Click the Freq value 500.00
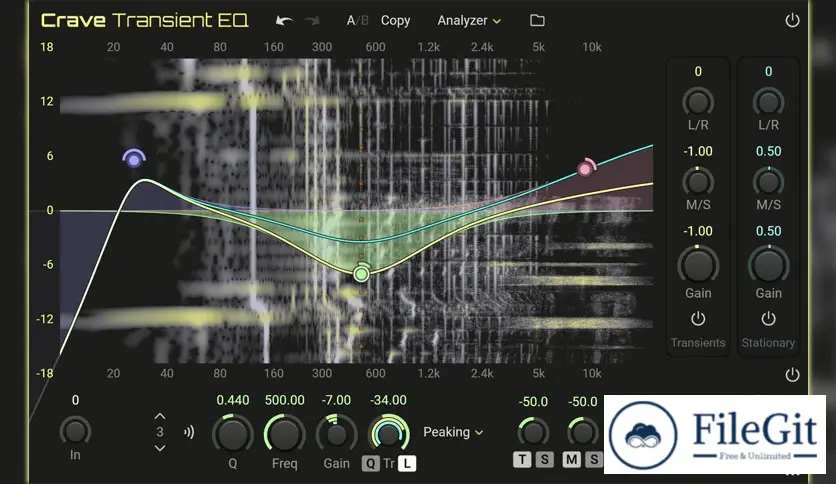836x484 pixels. tap(285, 400)
